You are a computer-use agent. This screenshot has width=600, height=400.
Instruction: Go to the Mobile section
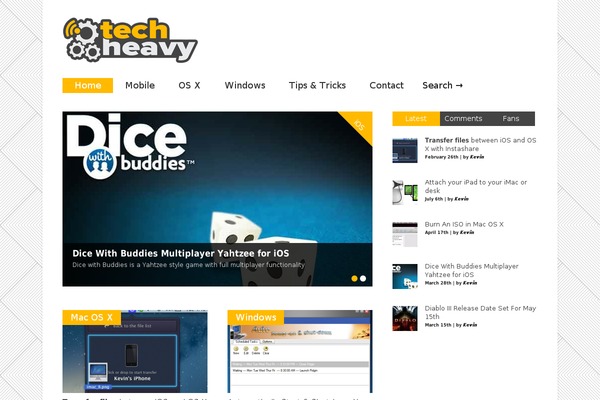click(140, 85)
